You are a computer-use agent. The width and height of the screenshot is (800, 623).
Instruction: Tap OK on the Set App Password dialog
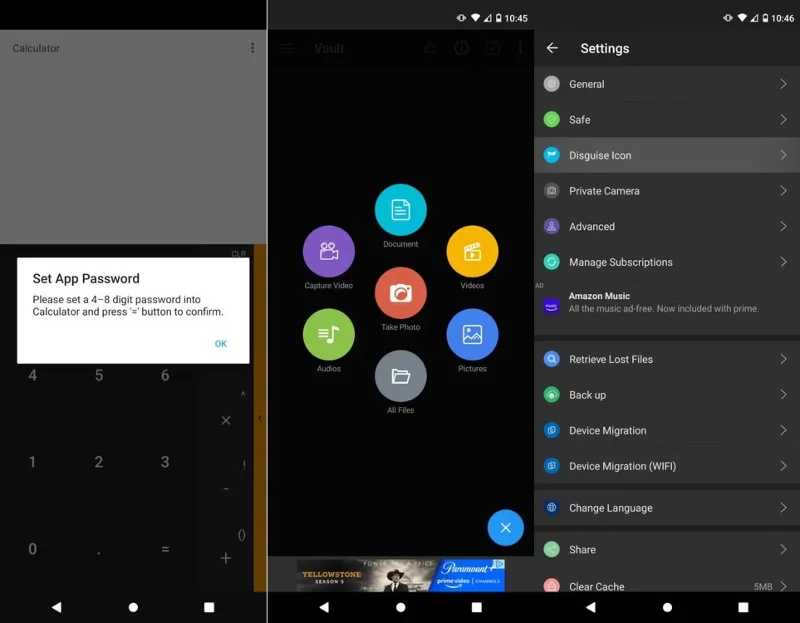[220, 343]
